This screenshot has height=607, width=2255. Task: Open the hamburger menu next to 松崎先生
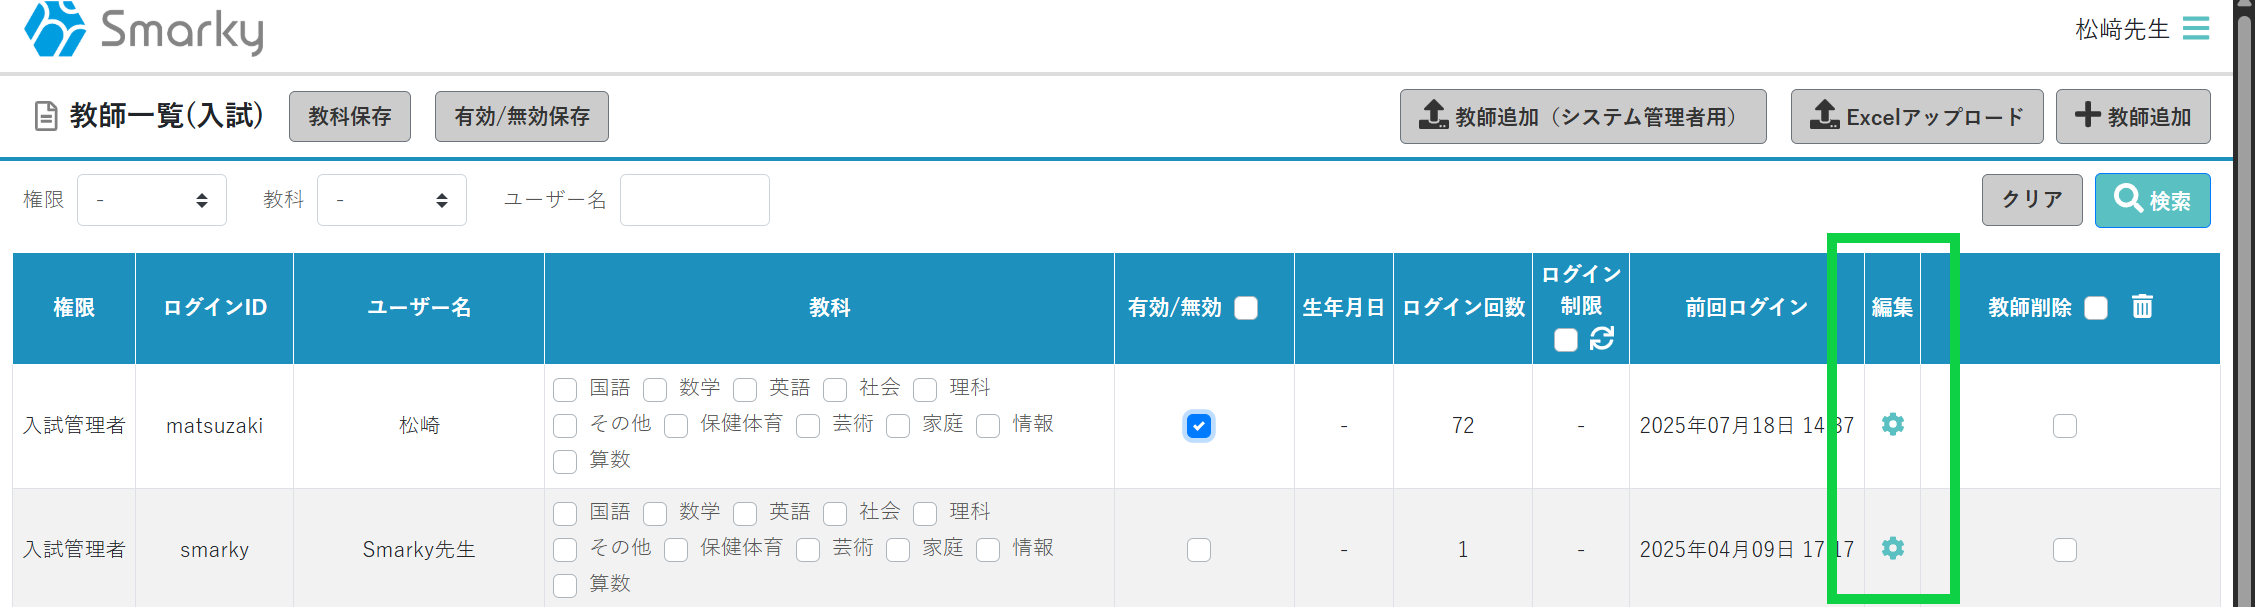coord(2196,28)
